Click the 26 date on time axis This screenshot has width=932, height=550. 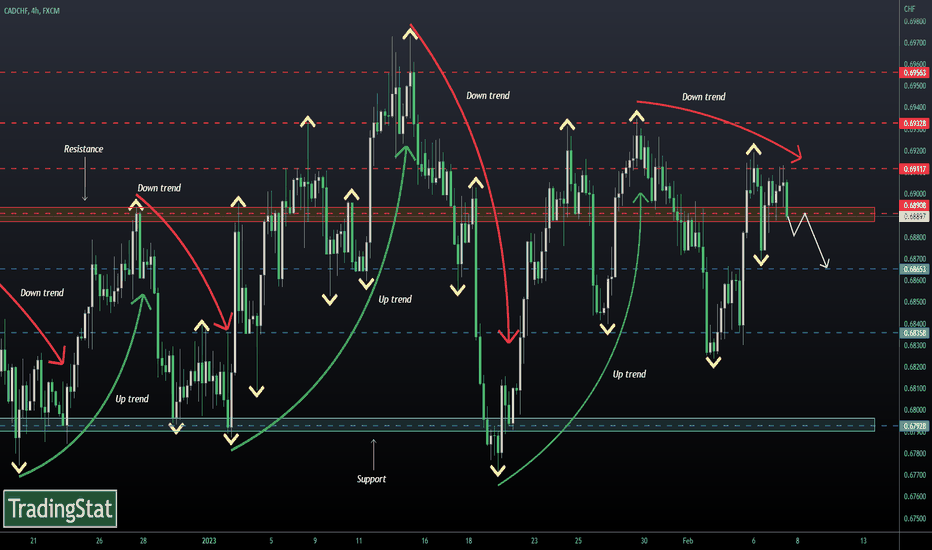coord(99,541)
